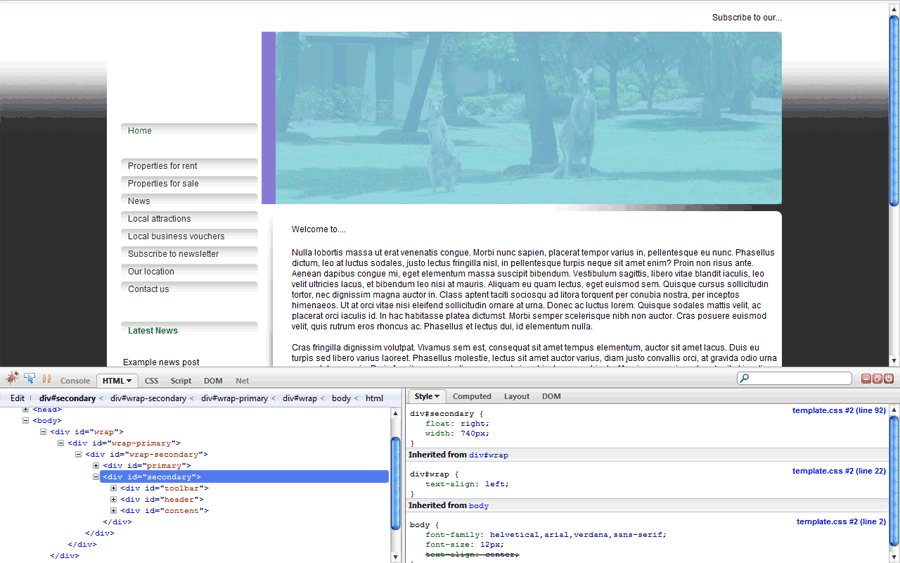Click the search magnifier in Firebug
This screenshot has width=900, height=563.
pyautogui.click(x=744, y=379)
